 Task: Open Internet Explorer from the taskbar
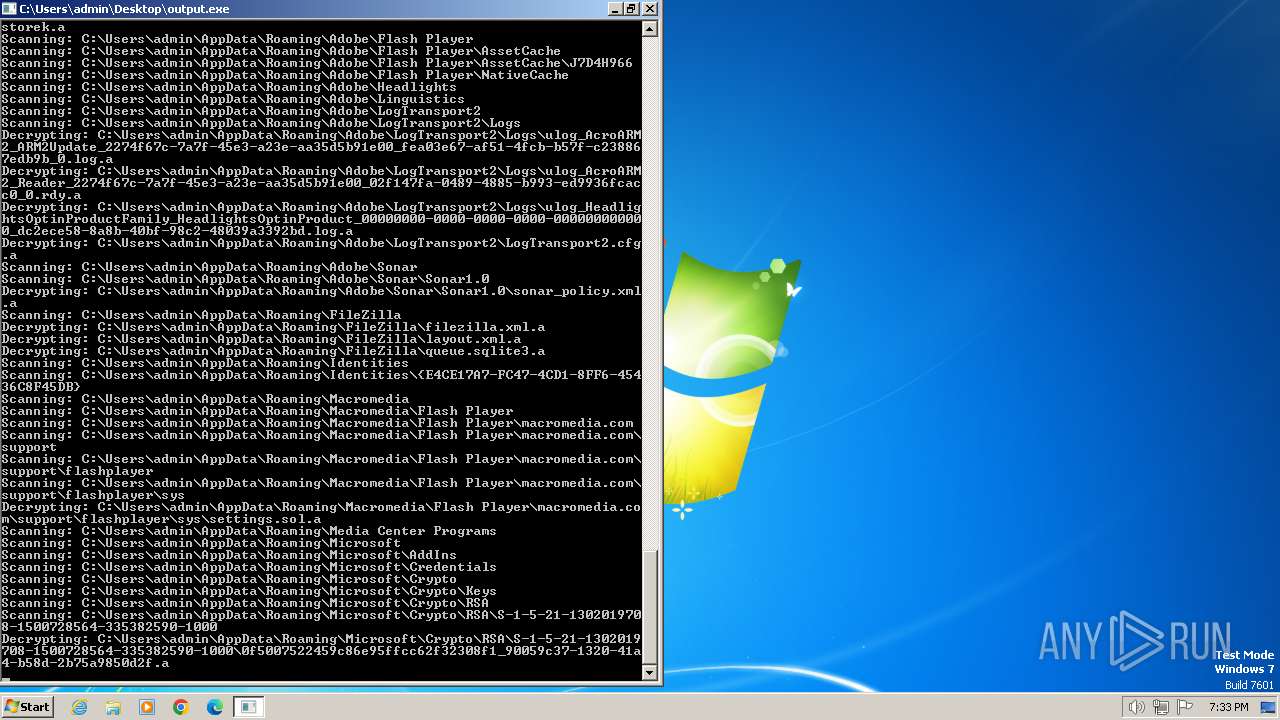pyautogui.click(x=79, y=707)
